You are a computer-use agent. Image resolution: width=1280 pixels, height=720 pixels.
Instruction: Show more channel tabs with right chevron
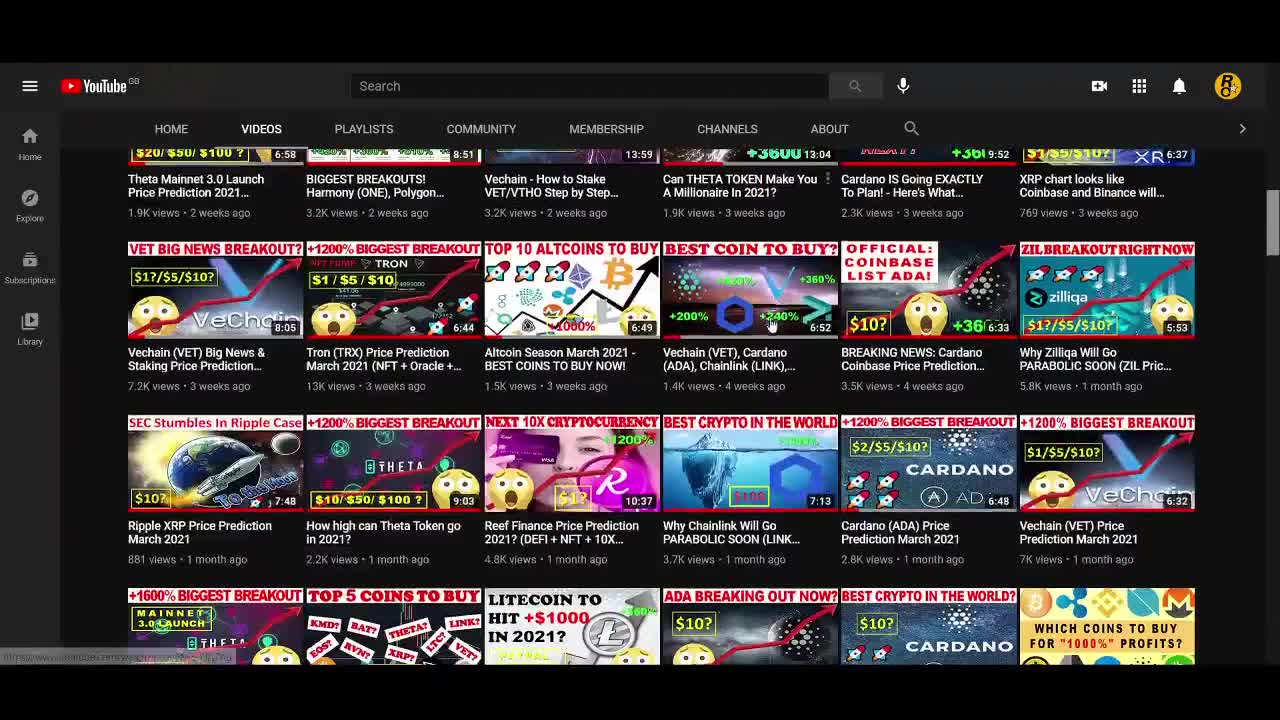(1242, 128)
